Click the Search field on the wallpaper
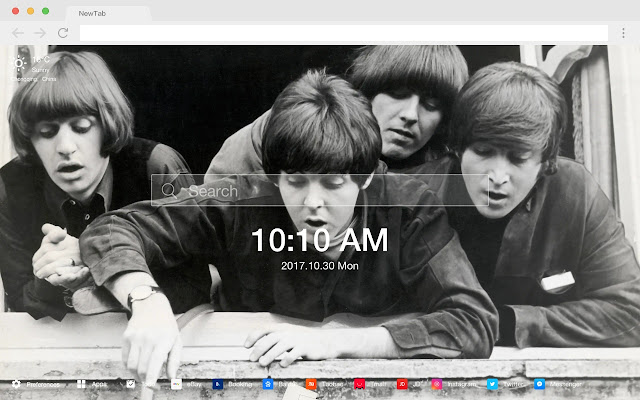 [x=320, y=191]
